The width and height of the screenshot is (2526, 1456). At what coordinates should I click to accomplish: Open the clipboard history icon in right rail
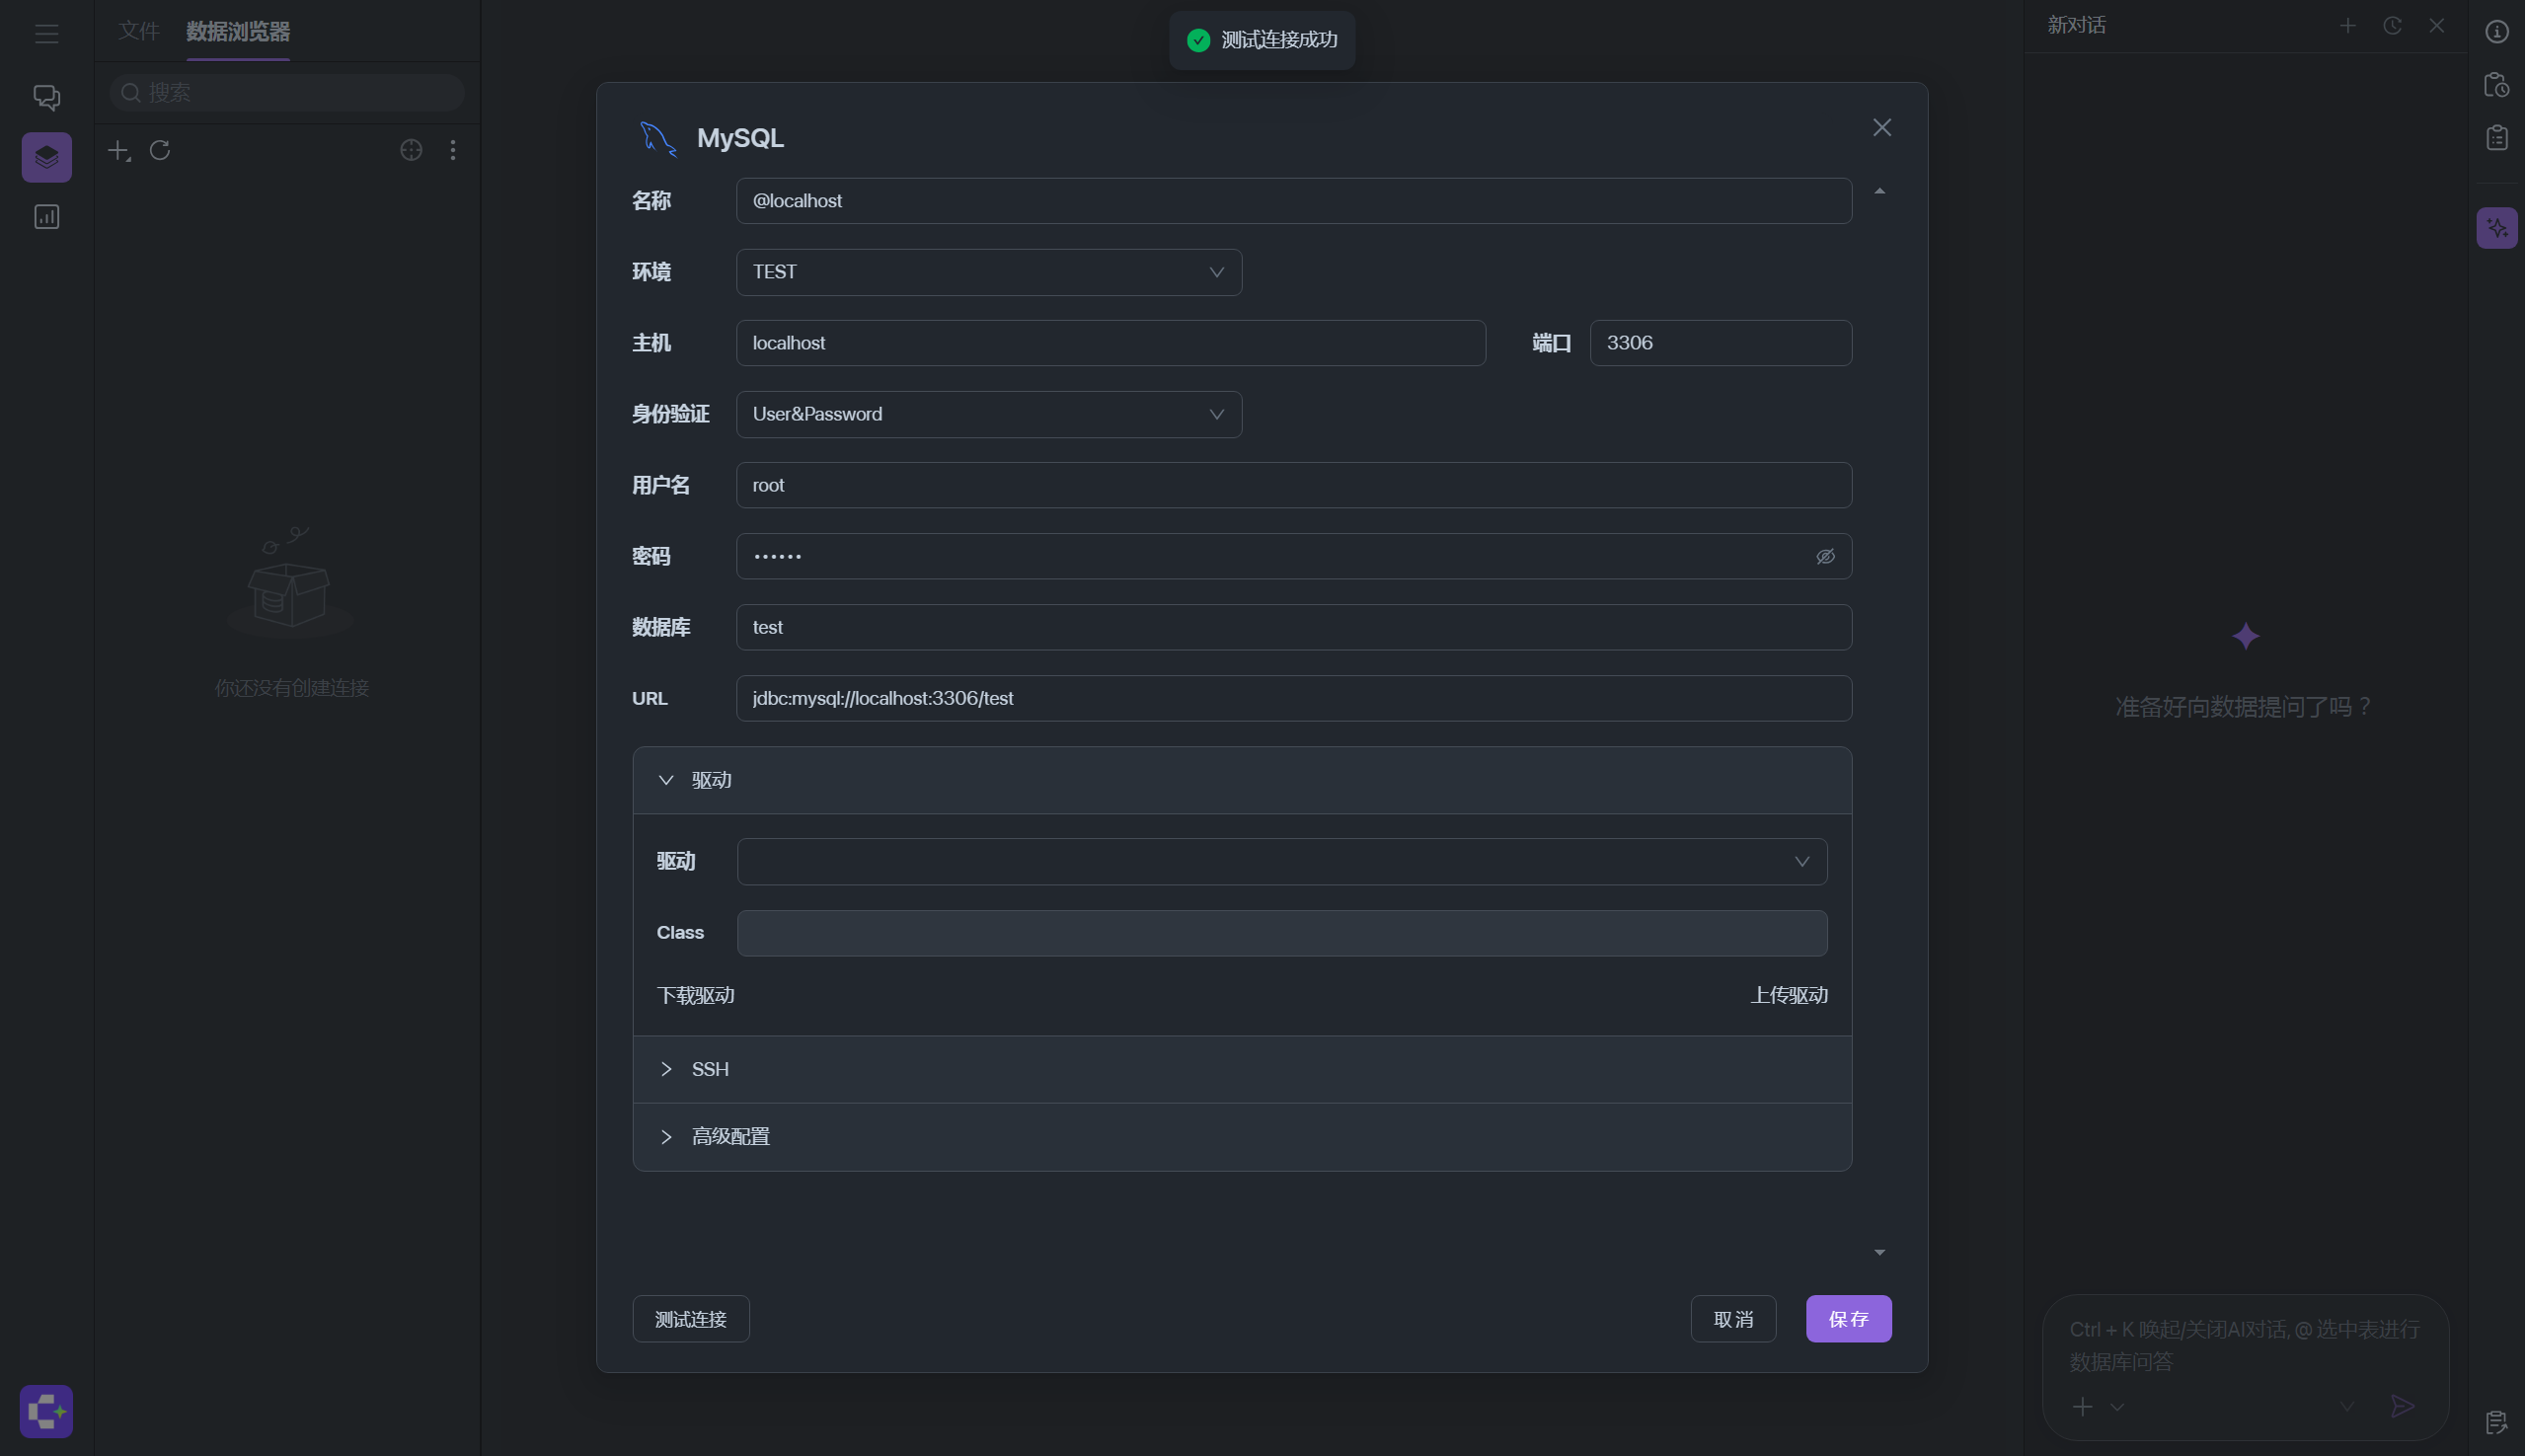coord(2497,85)
